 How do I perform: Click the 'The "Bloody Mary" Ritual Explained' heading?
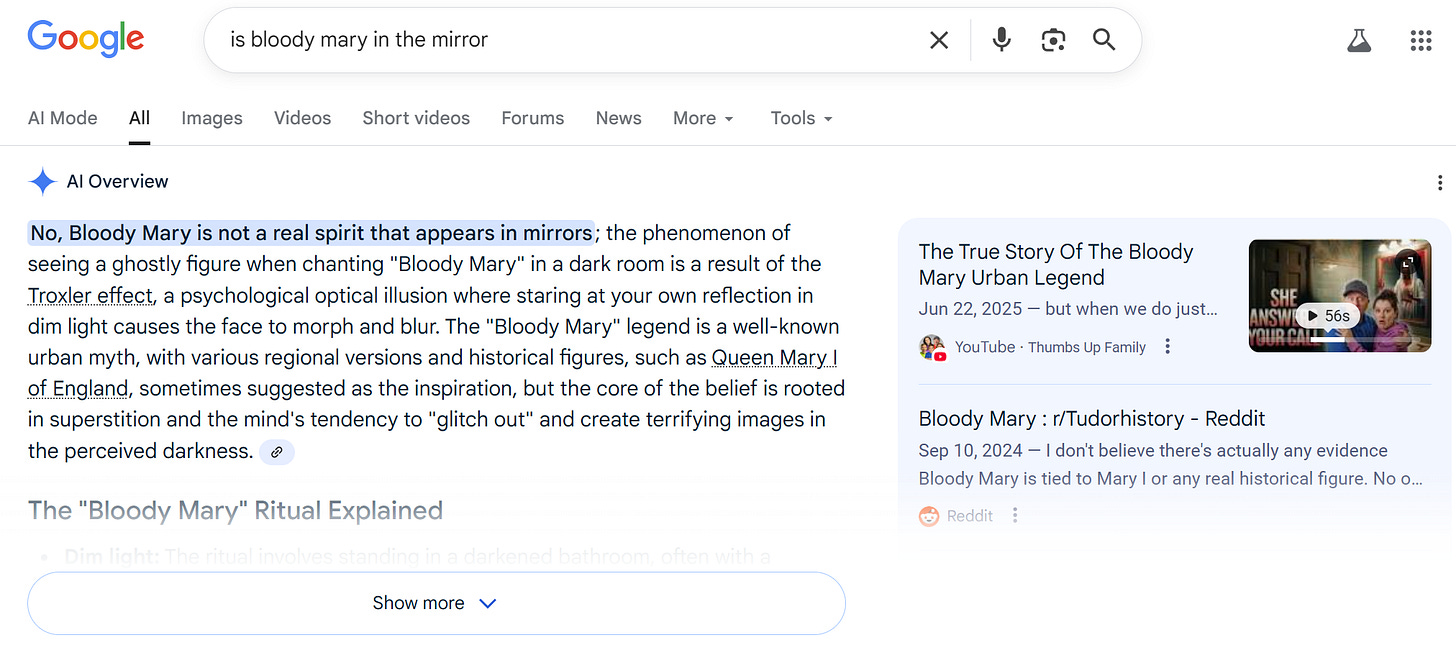click(235, 510)
